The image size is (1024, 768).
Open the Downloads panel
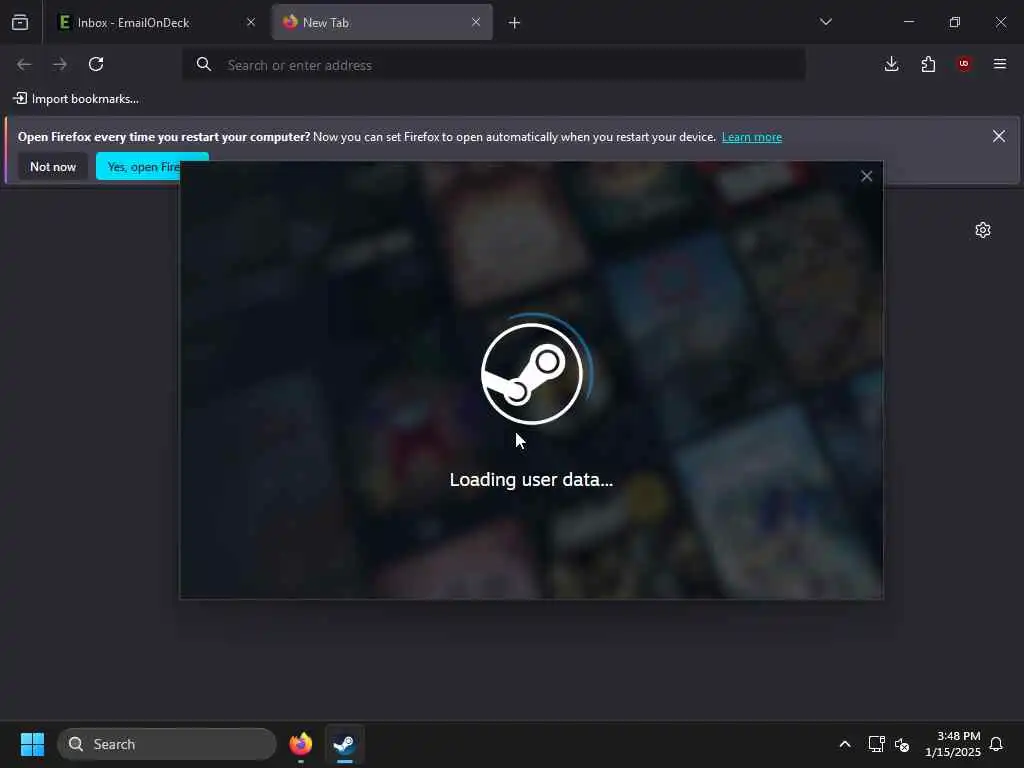[891, 64]
